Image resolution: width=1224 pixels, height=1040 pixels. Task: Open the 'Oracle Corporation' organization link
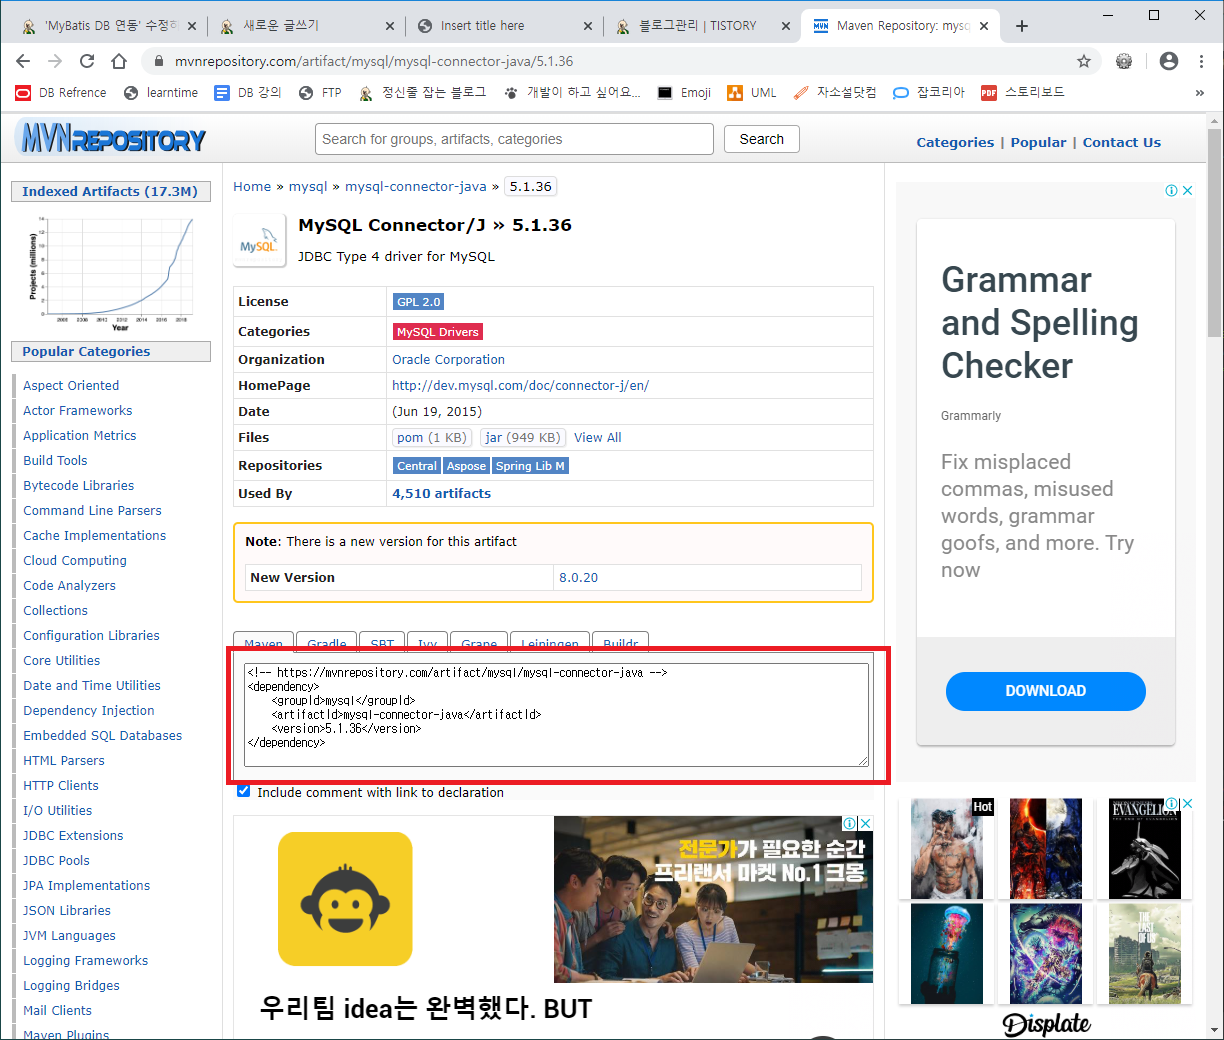pyautogui.click(x=448, y=359)
